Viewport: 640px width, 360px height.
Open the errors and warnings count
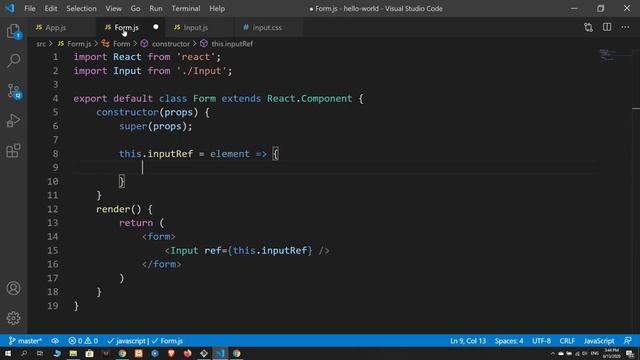(x=83, y=341)
